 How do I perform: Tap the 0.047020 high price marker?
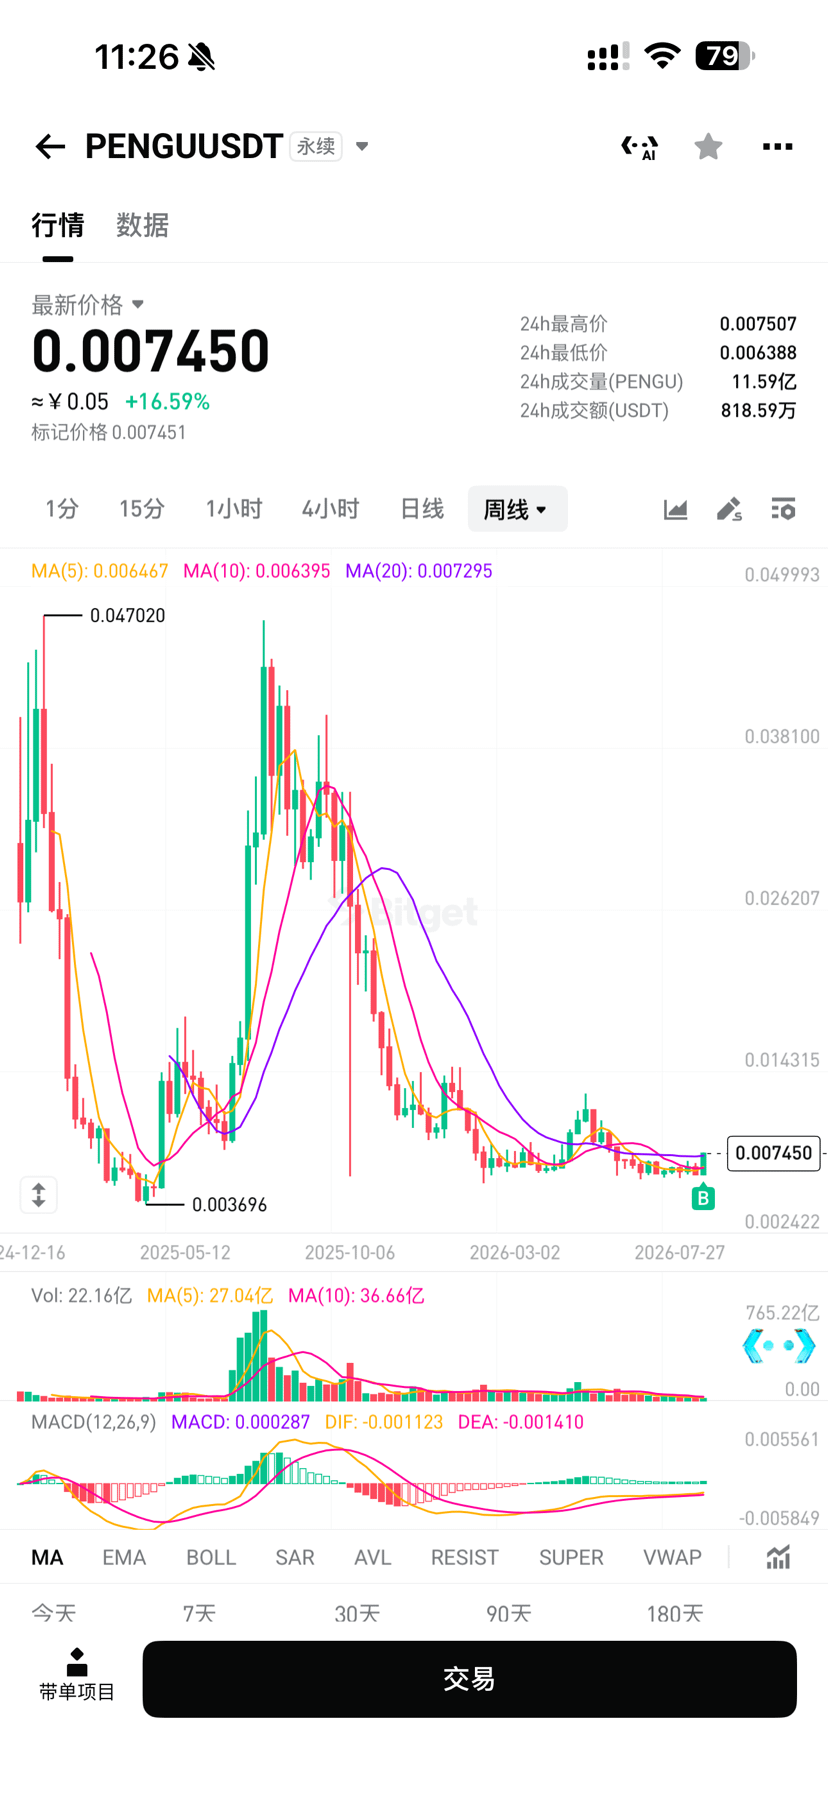tap(127, 616)
